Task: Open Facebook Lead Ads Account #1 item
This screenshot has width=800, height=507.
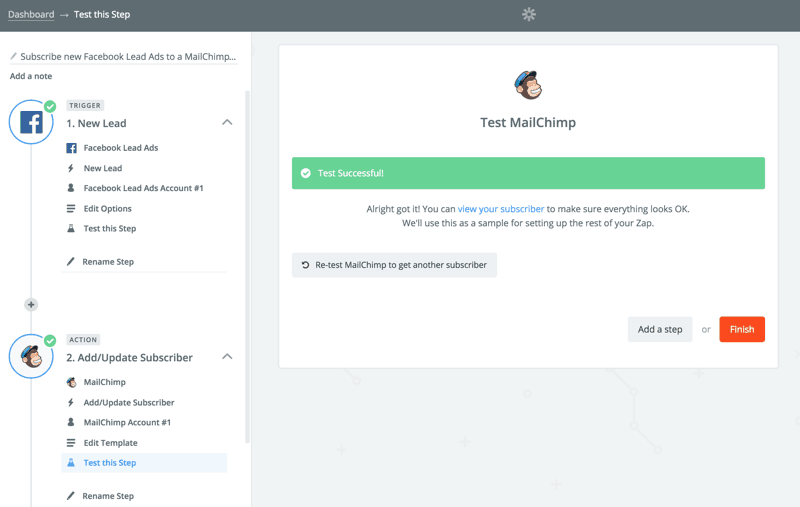Action: (x=143, y=188)
